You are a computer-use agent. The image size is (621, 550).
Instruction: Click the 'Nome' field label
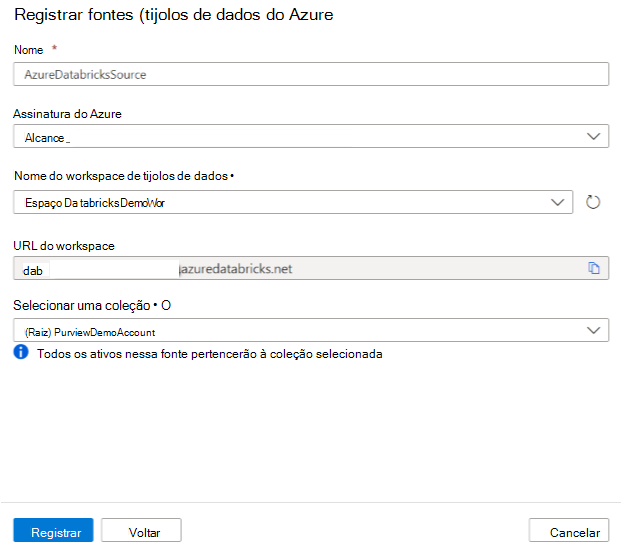click(x=29, y=50)
